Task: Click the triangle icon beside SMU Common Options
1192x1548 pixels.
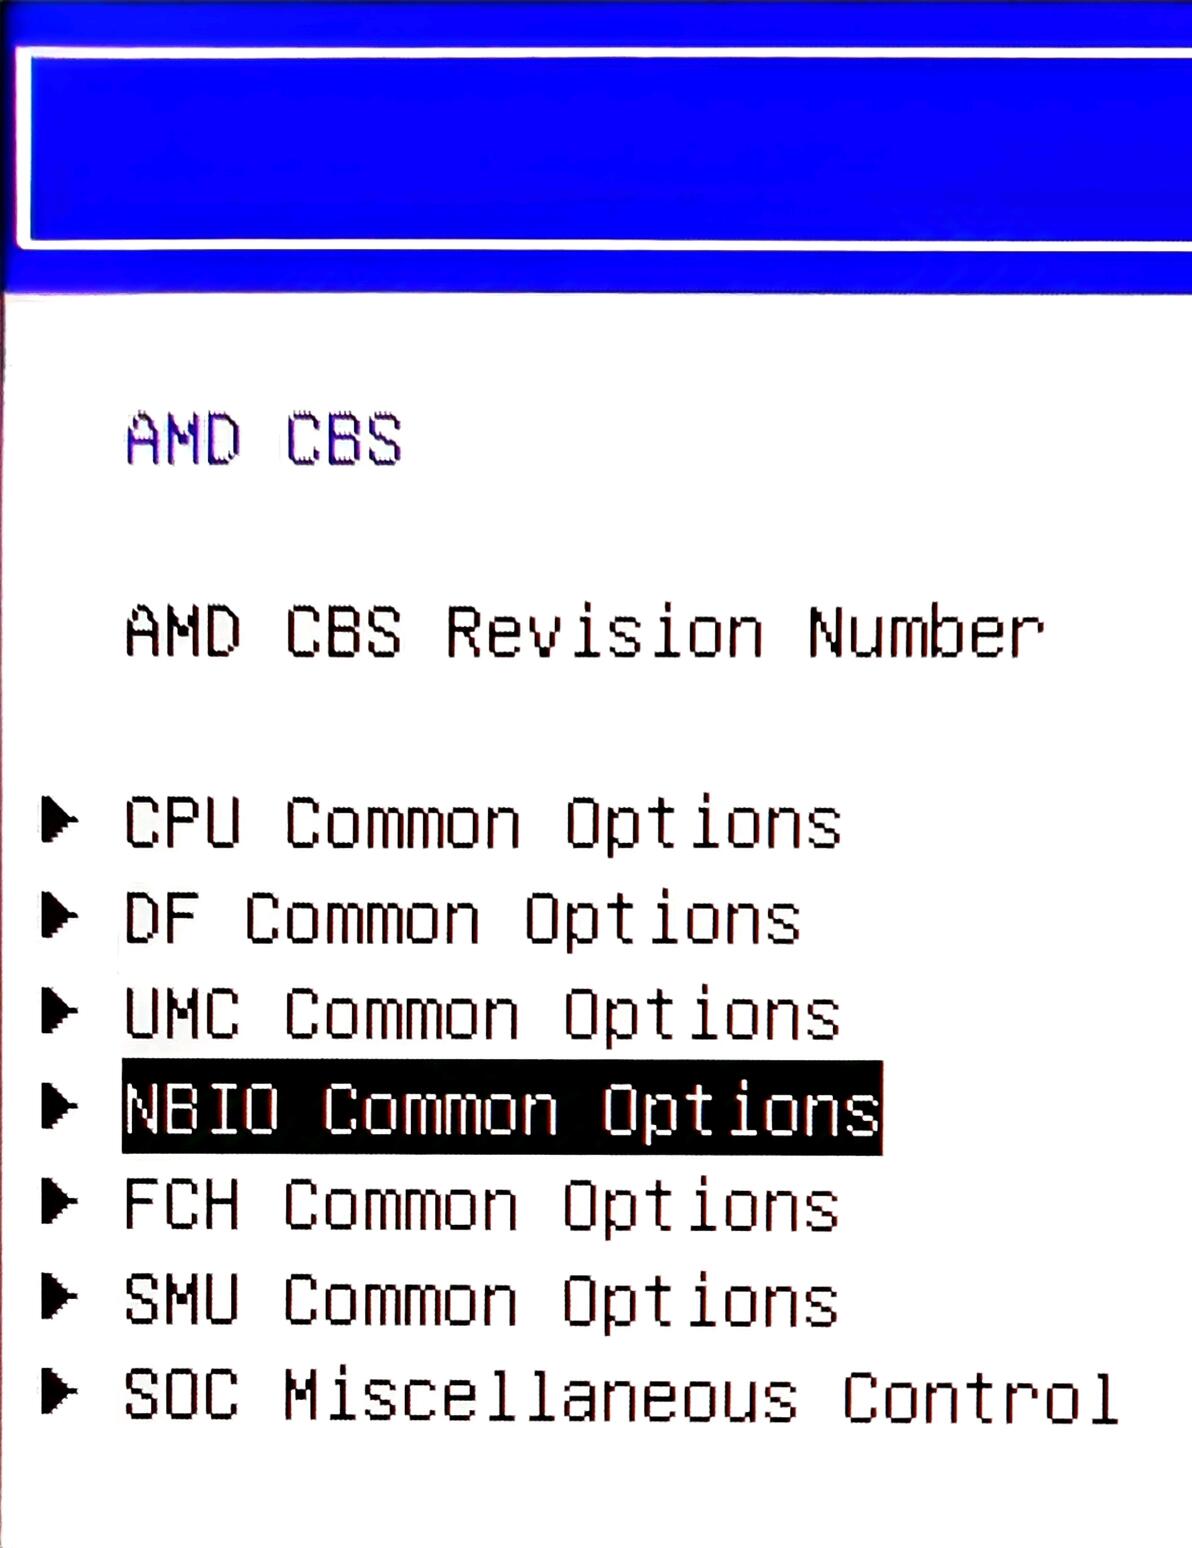Action: coord(60,1297)
